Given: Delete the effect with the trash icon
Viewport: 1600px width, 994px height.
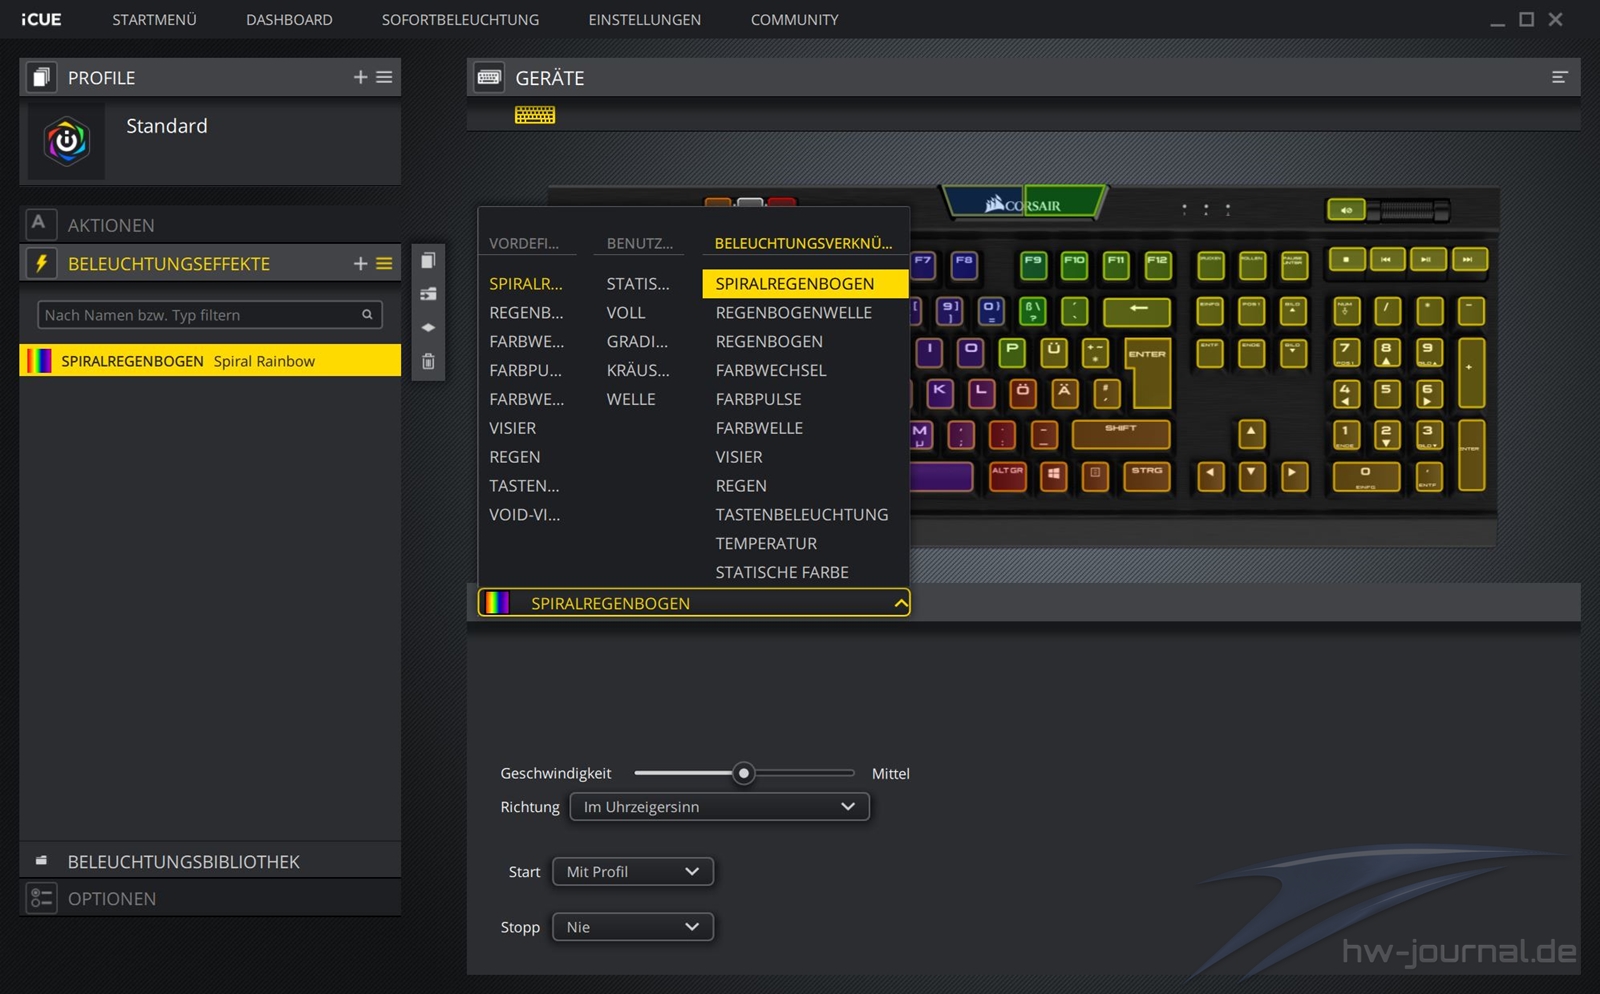Looking at the screenshot, I should [428, 361].
